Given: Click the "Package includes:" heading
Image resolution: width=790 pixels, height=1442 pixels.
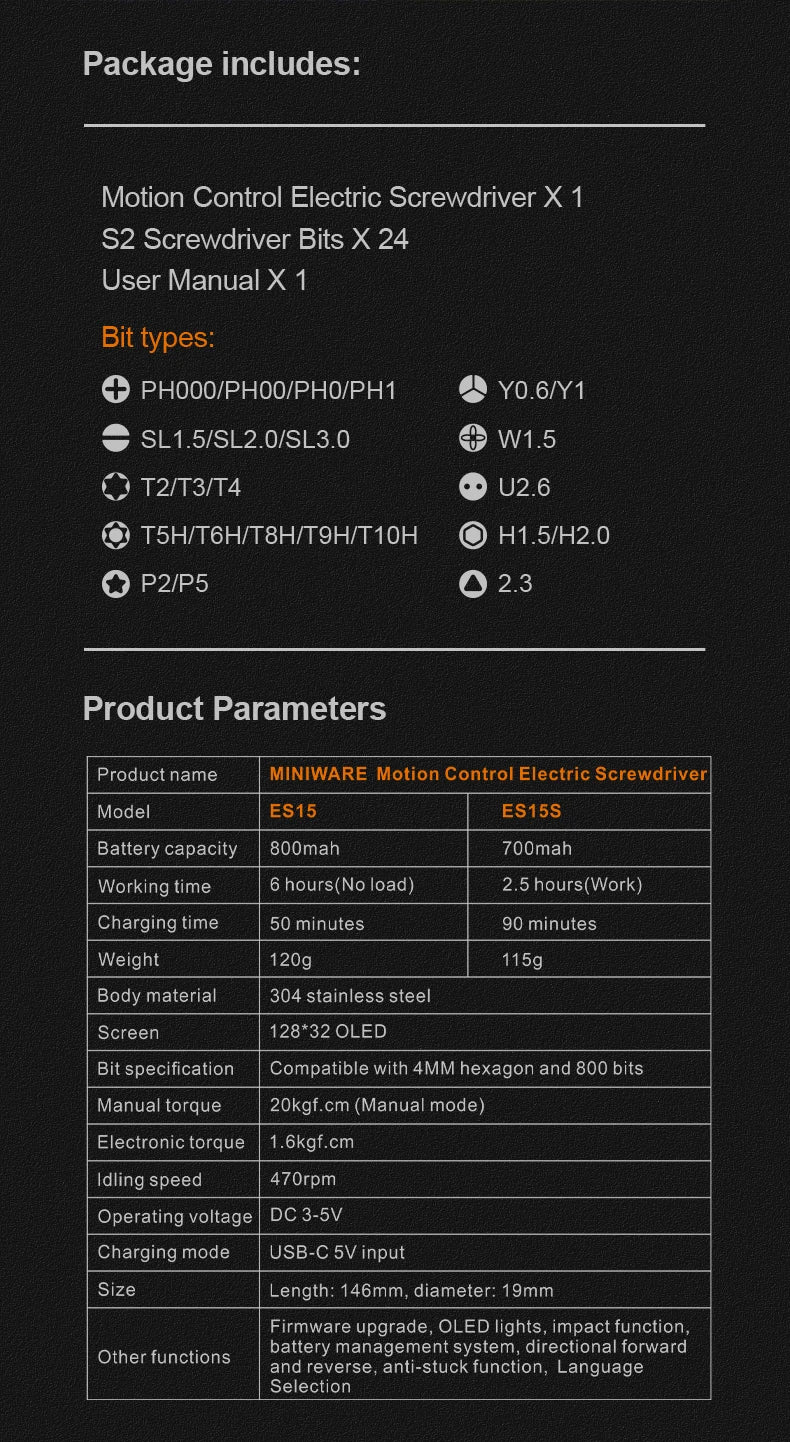Looking at the screenshot, I should pos(221,64).
